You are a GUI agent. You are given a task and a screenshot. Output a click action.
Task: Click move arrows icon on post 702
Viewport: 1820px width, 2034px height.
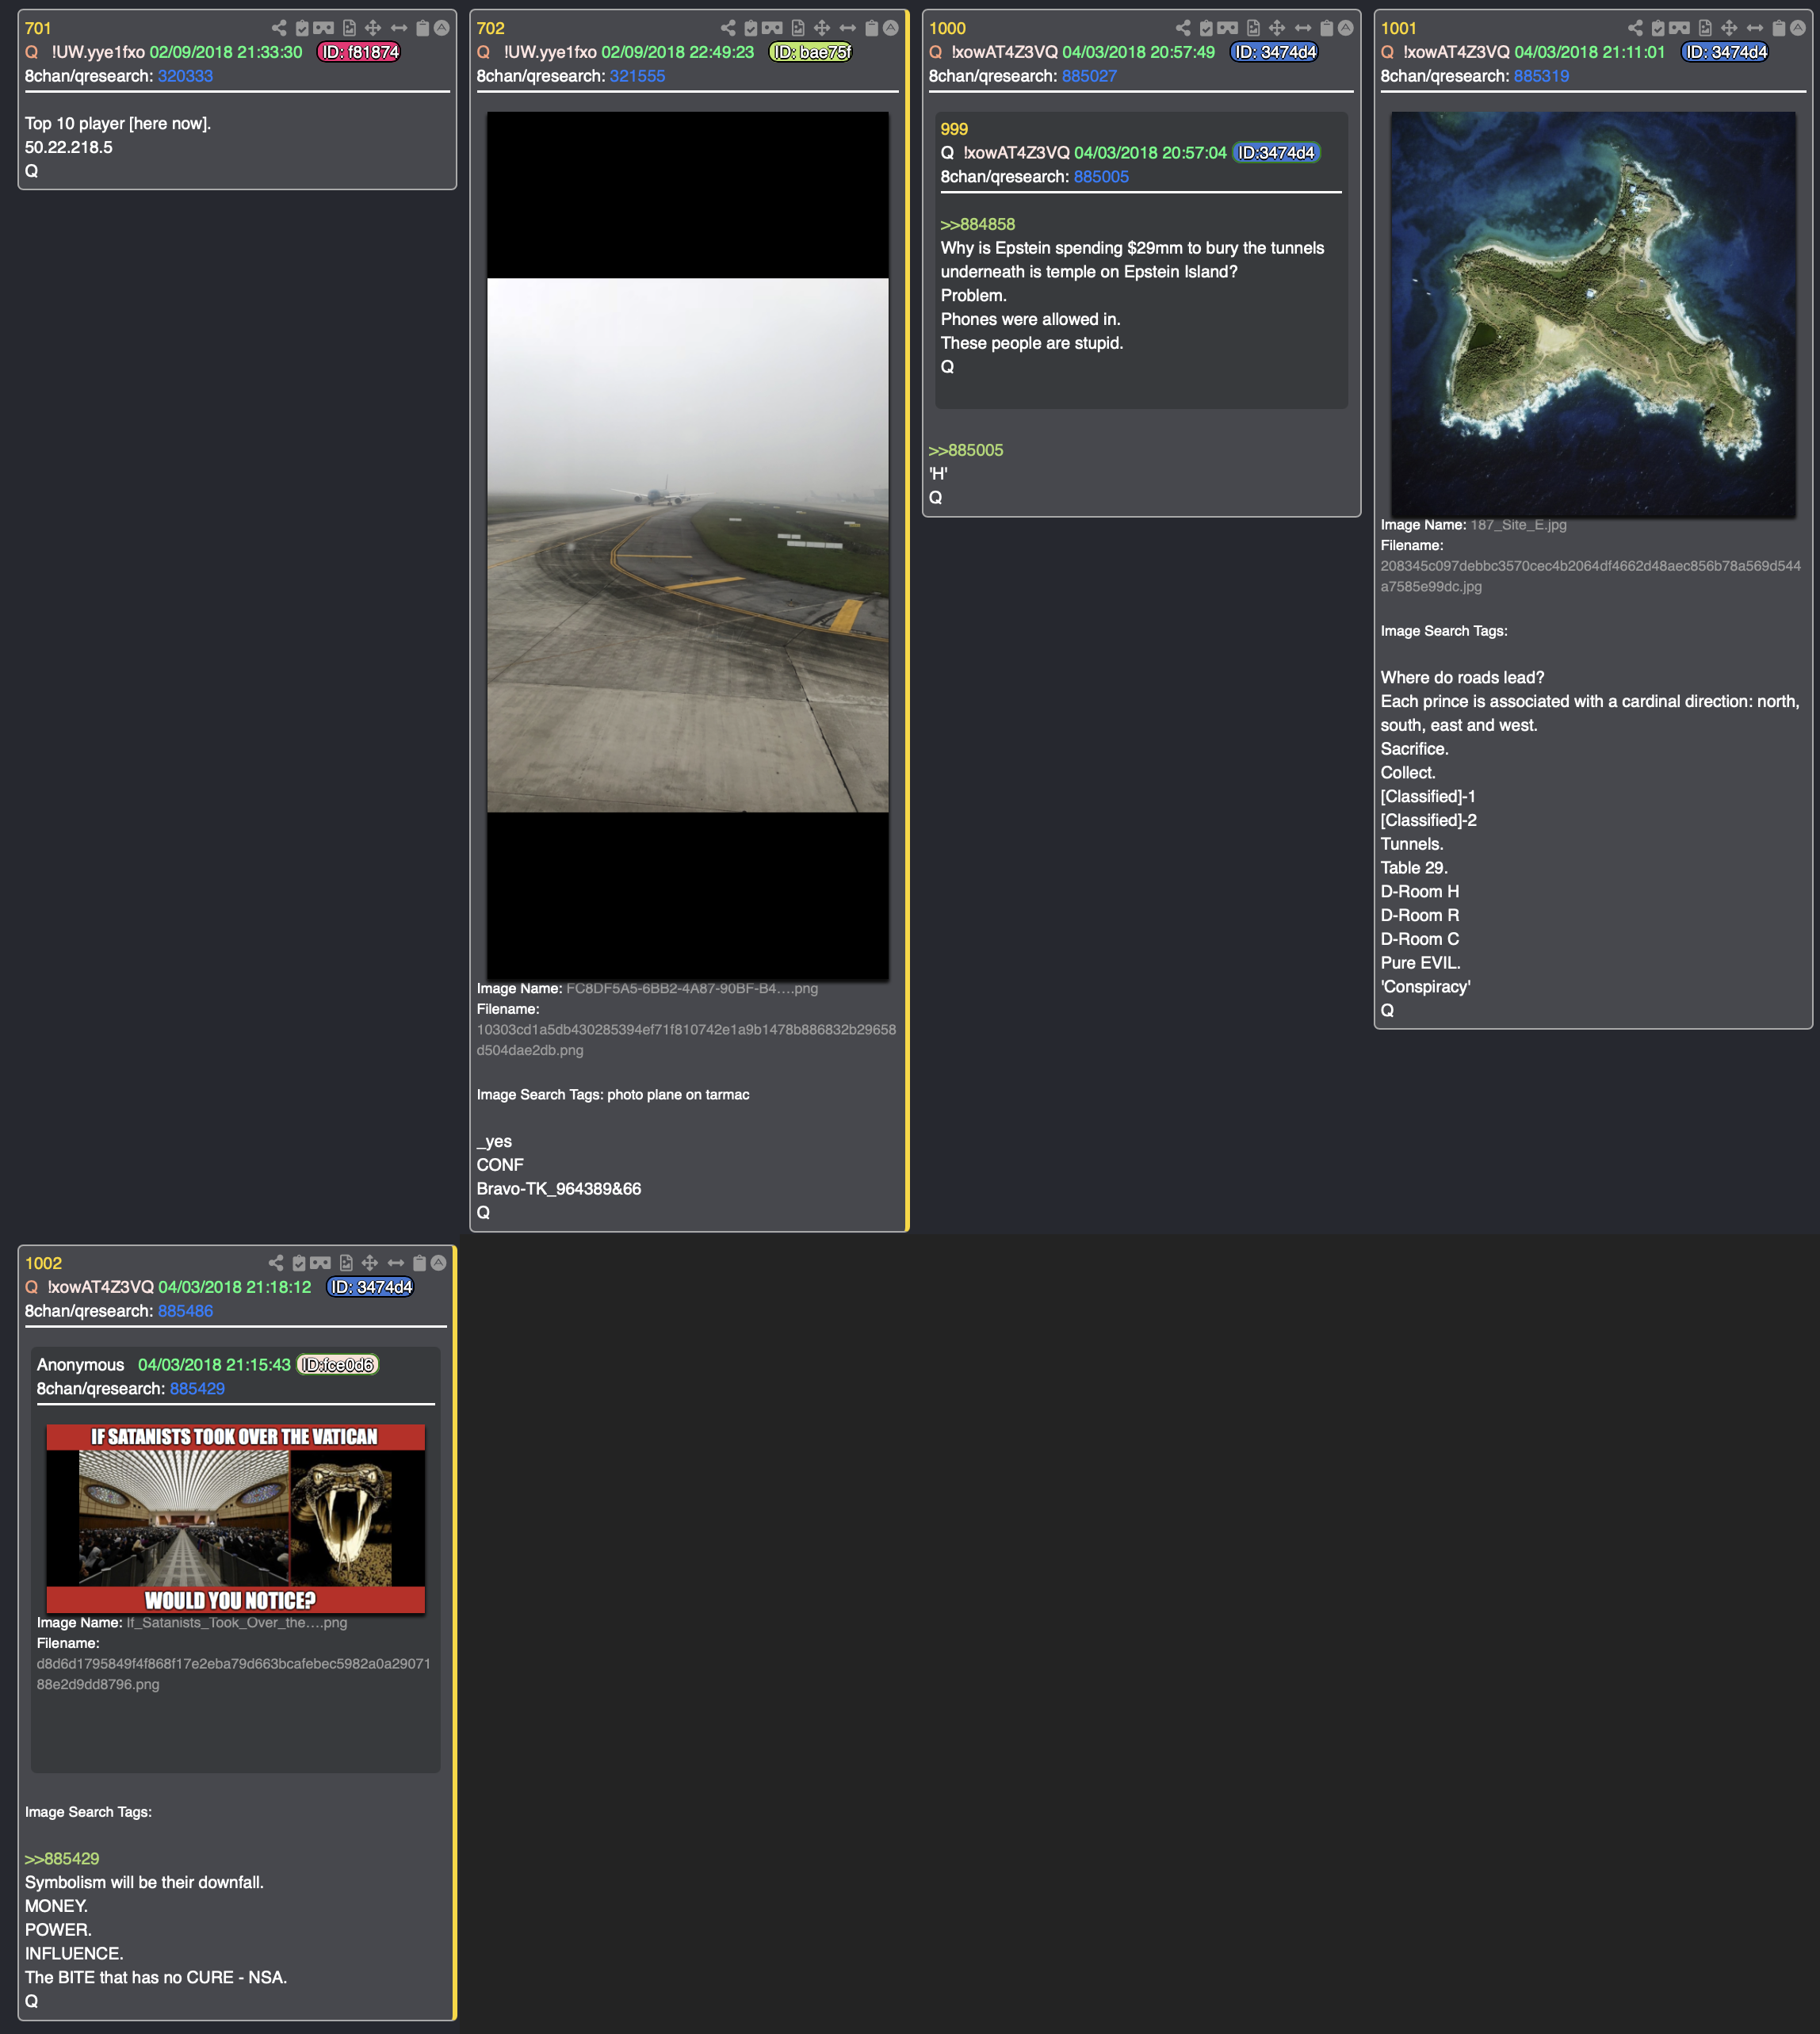pyautogui.click(x=822, y=28)
